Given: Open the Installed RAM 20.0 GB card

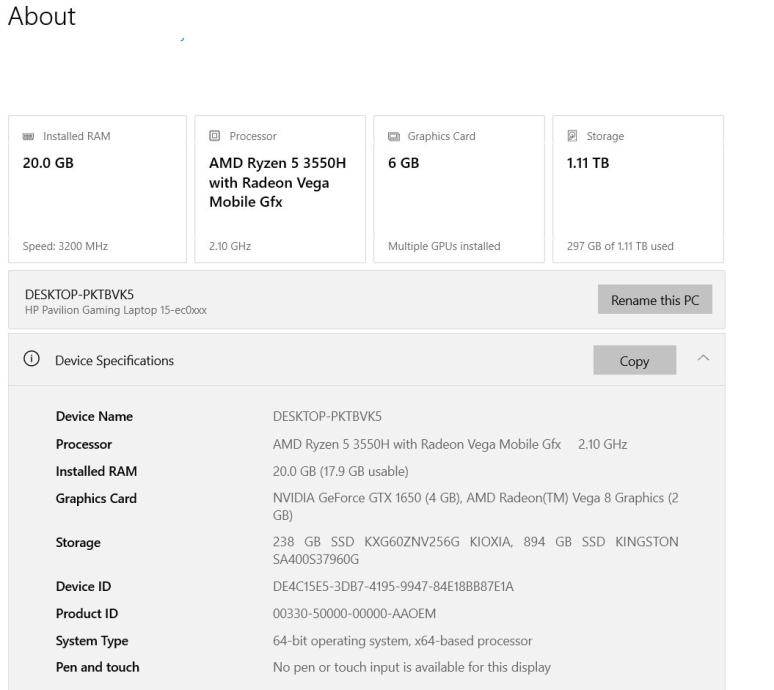Looking at the screenshot, I should point(97,190).
